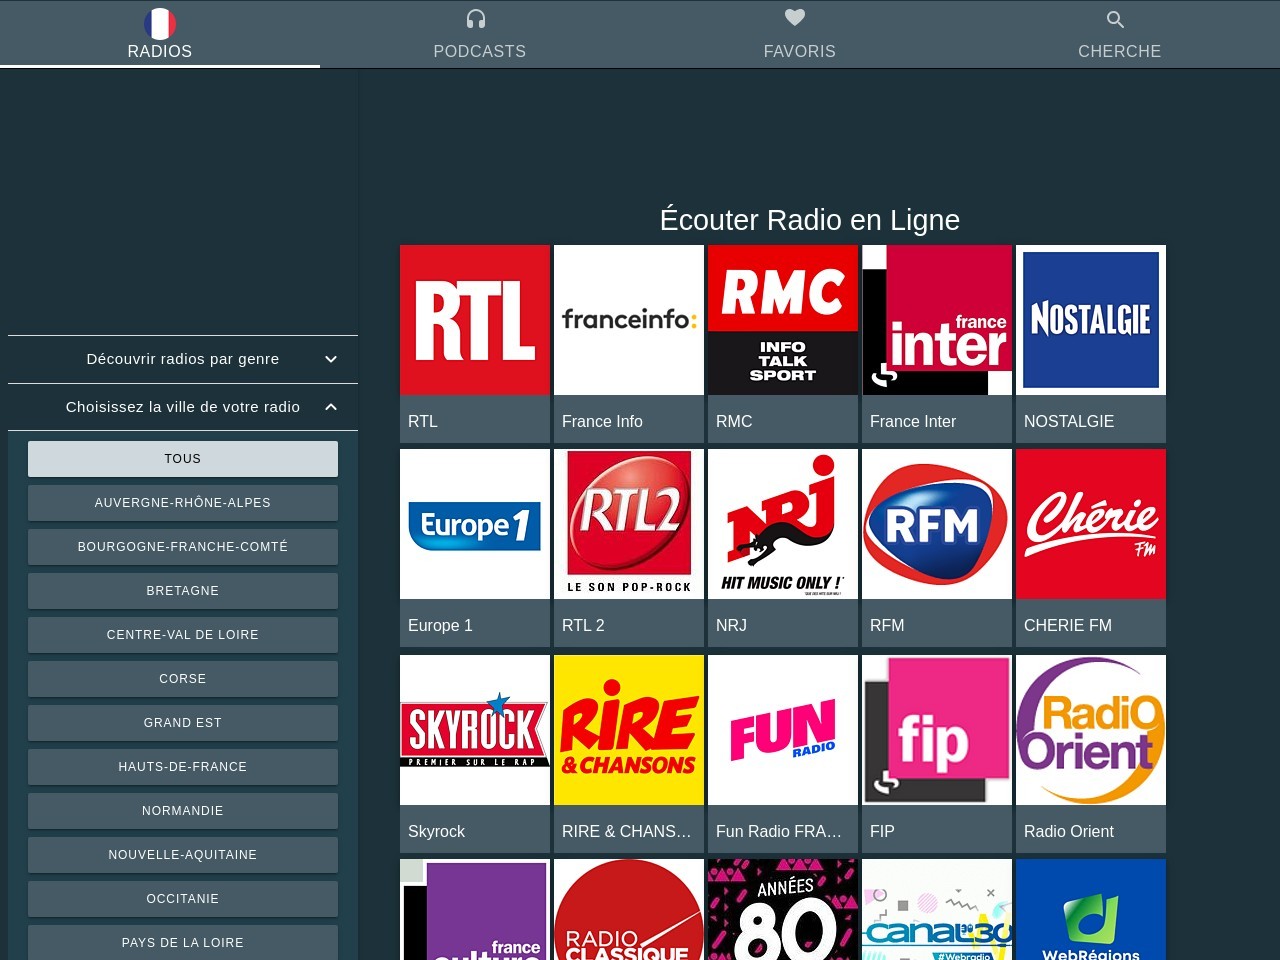1280x960 pixels.
Task: Filter stations by Nouvelle-Aquitaine
Action: pos(183,855)
